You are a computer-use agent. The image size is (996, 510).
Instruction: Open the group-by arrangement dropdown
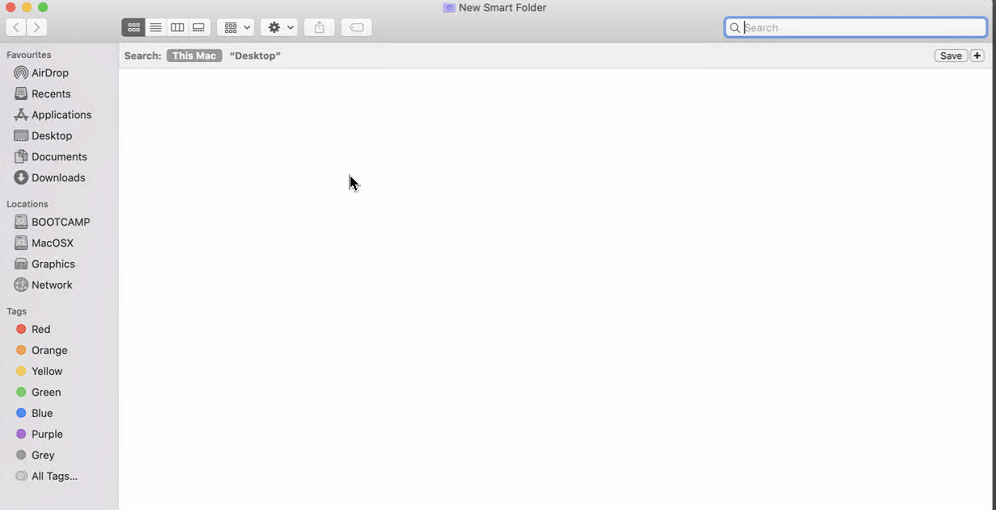click(236, 27)
